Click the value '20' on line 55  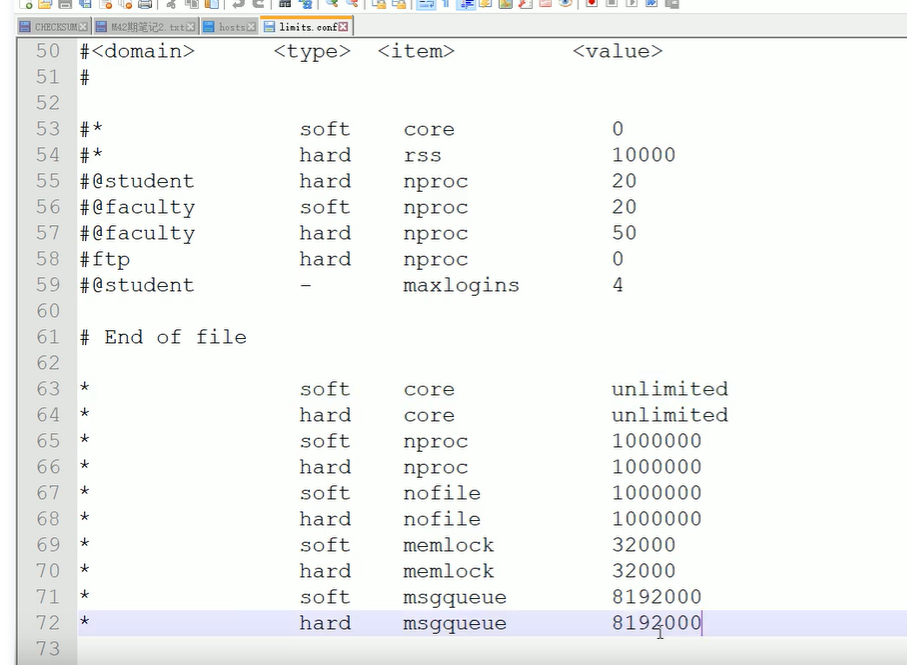(624, 180)
